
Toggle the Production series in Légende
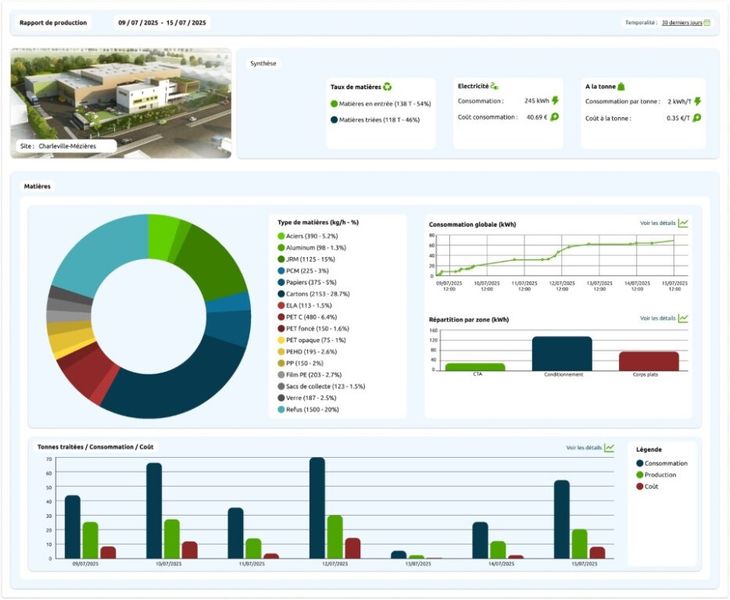(640, 475)
